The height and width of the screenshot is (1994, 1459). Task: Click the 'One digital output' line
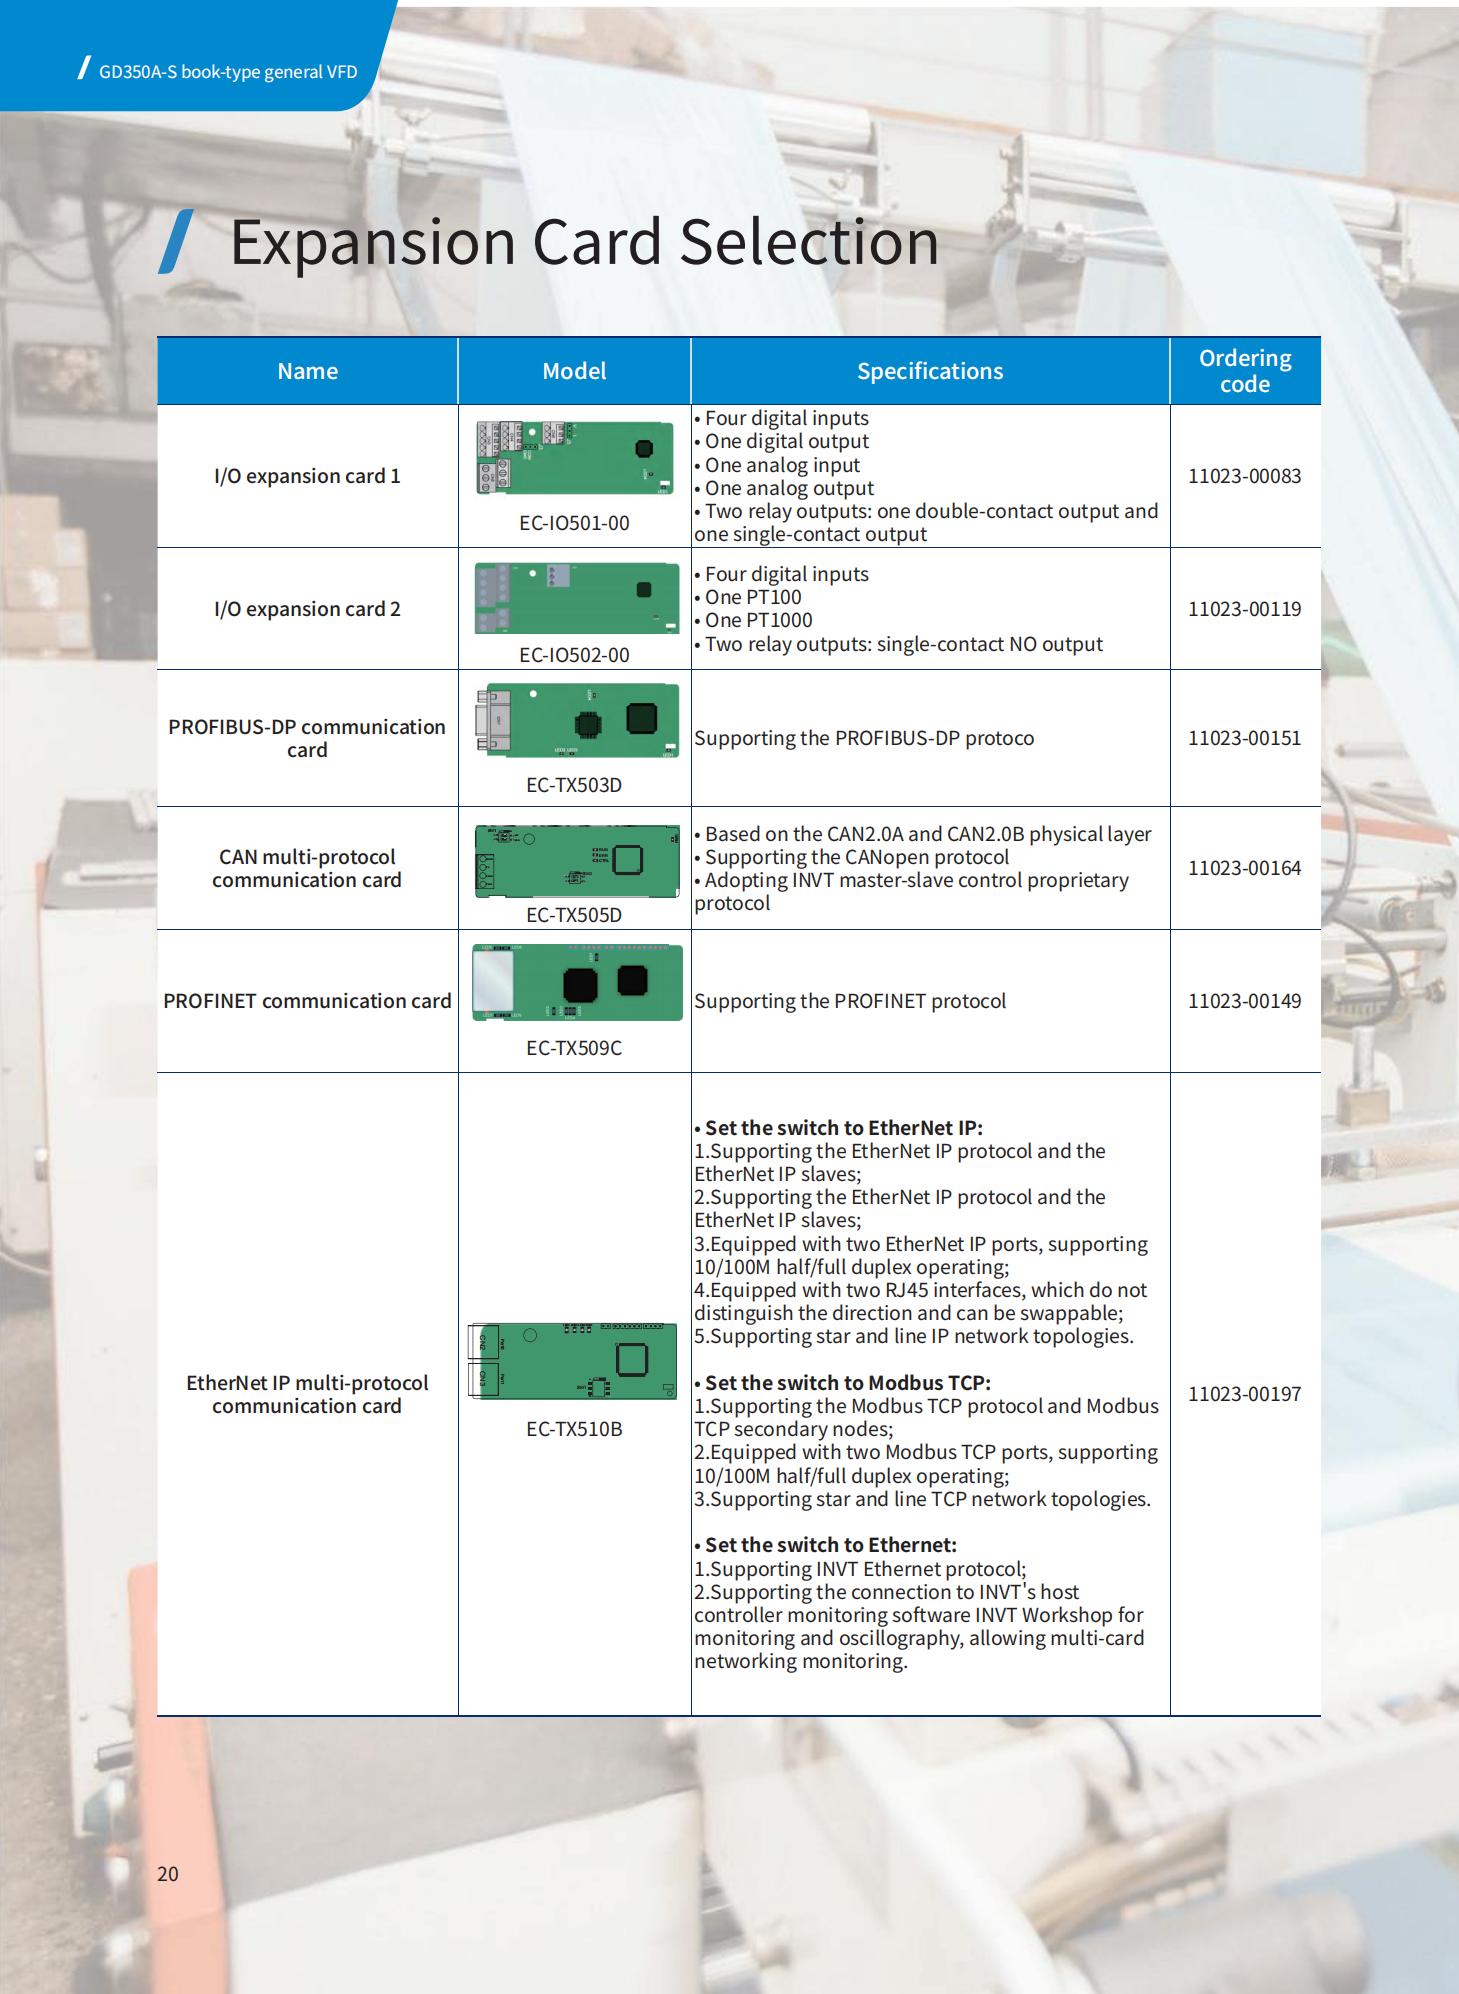(781, 441)
